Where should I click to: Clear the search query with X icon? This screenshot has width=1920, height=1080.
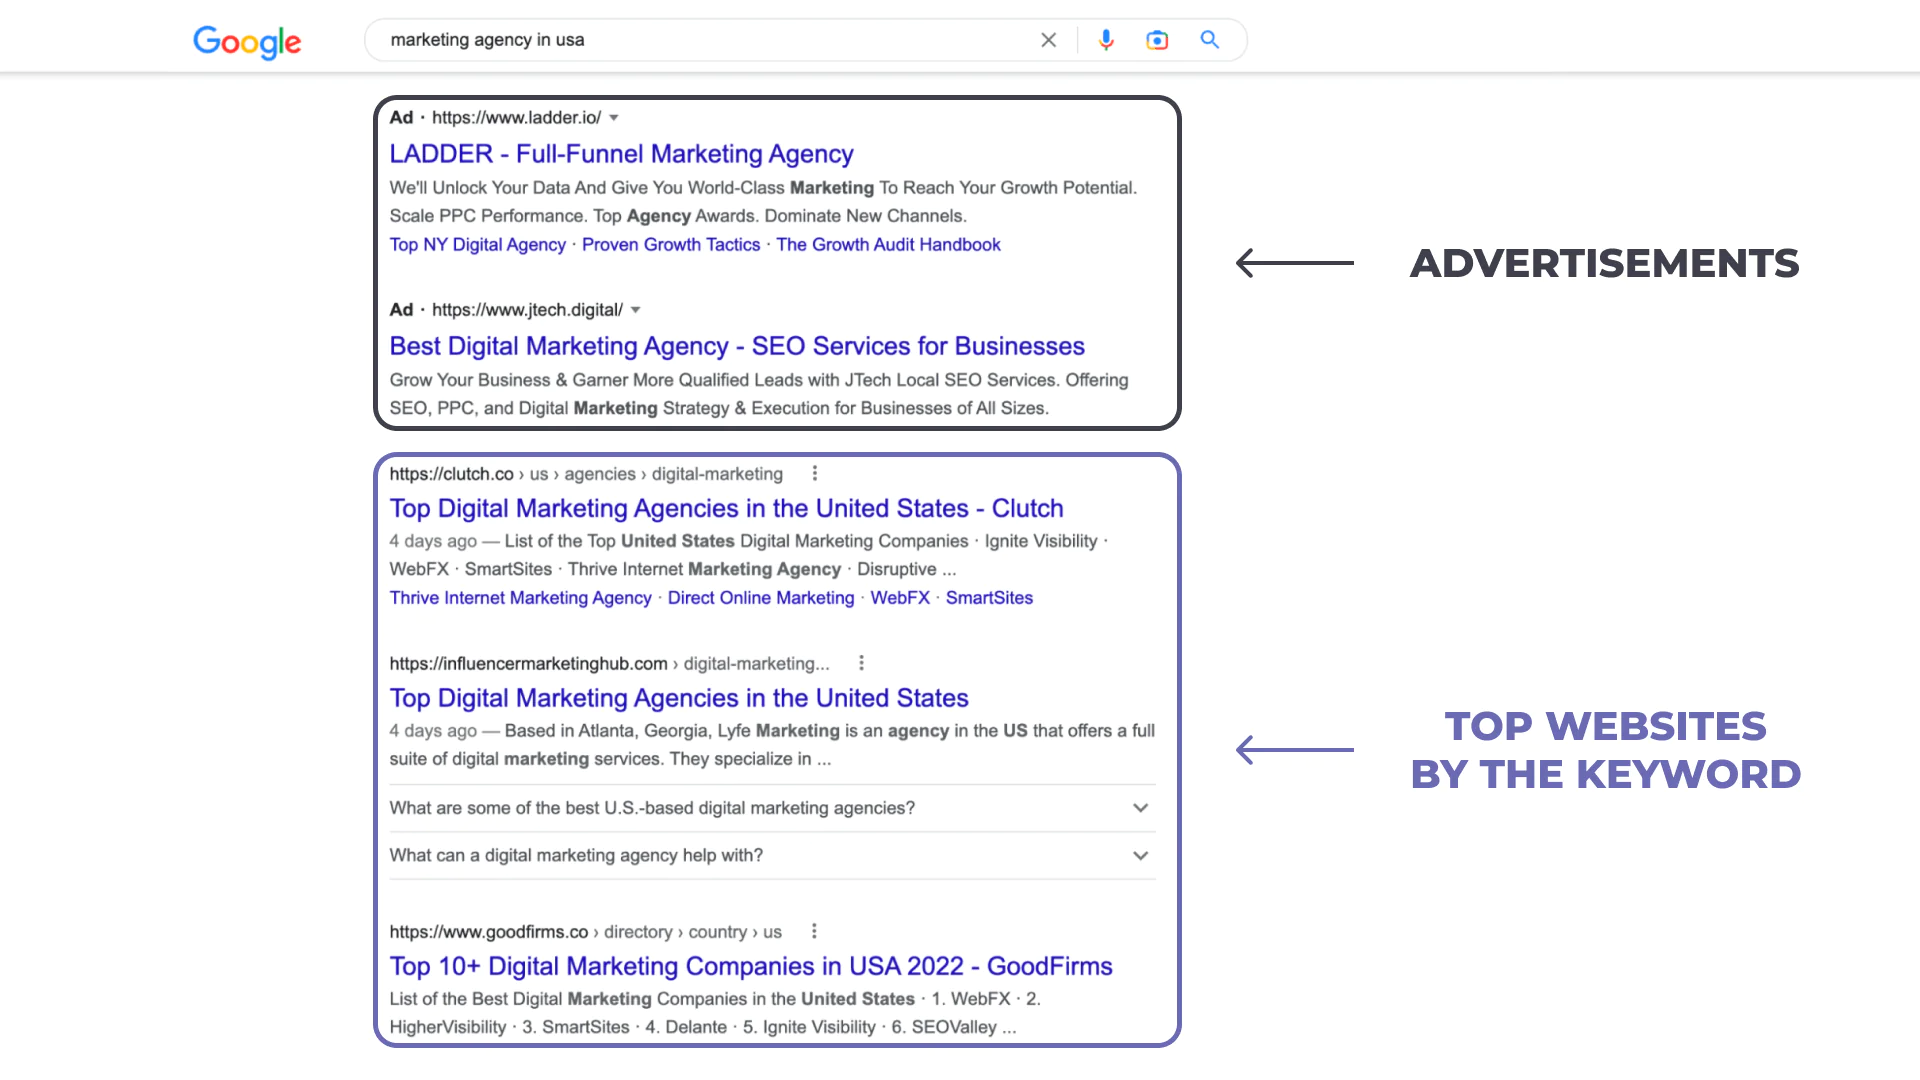(x=1048, y=40)
